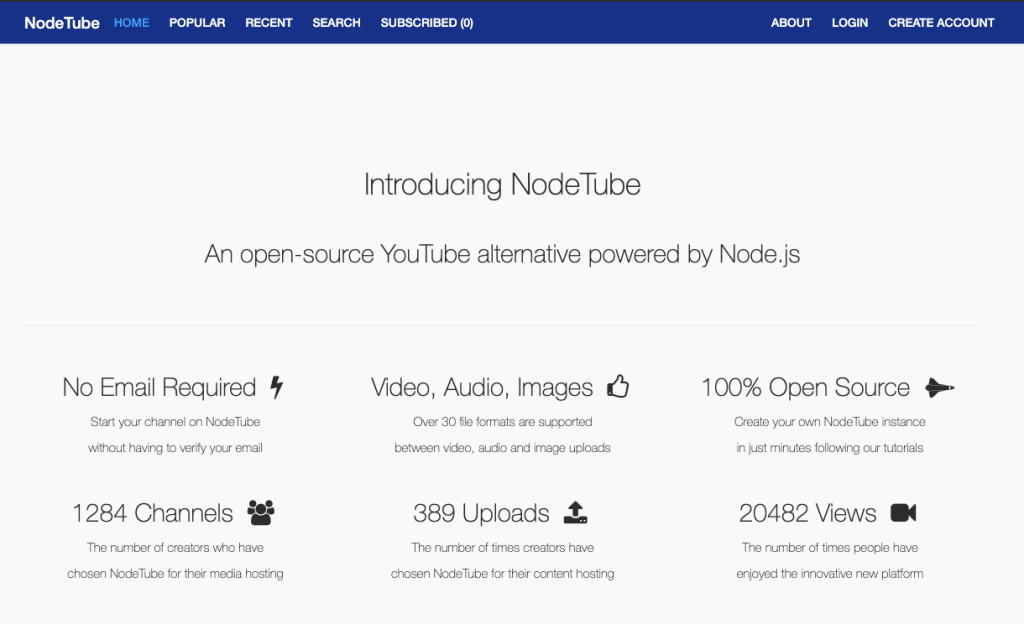This screenshot has width=1024, height=624.
Task: Open SUBSCRIBED (0) from the navigation bar
Action: [427, 22]
